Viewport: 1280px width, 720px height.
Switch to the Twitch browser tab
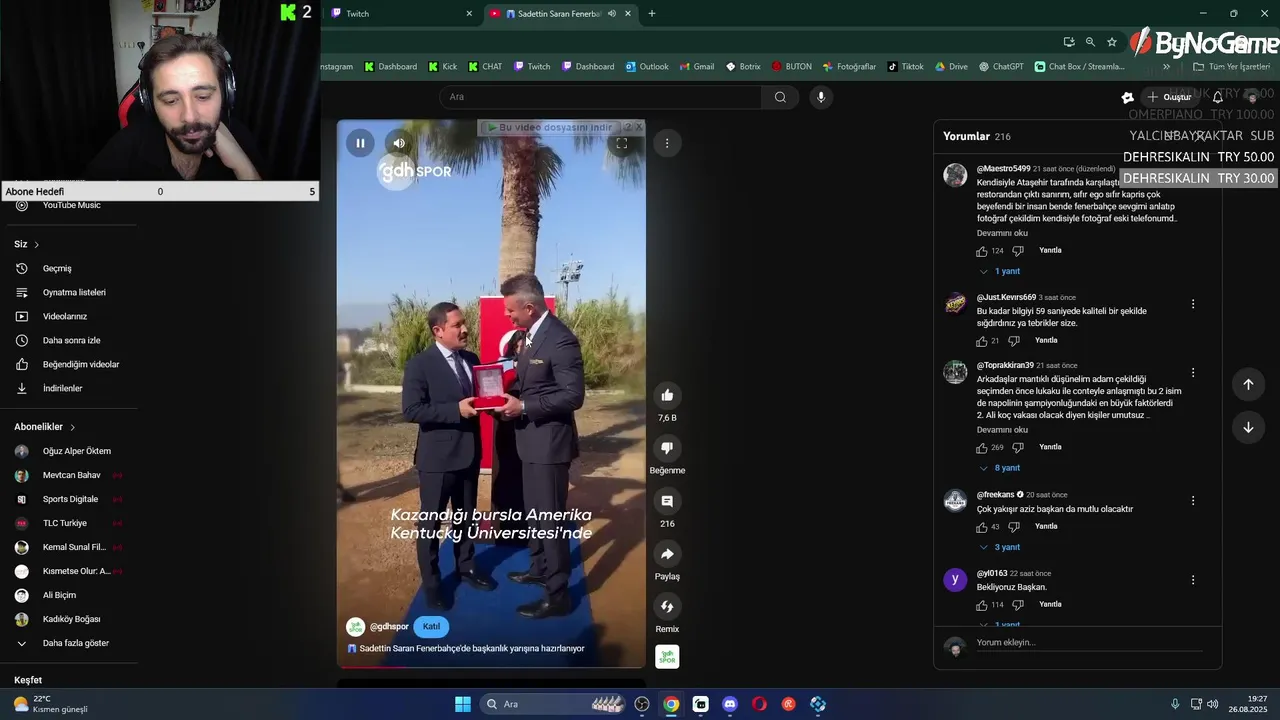pos(400,14)
